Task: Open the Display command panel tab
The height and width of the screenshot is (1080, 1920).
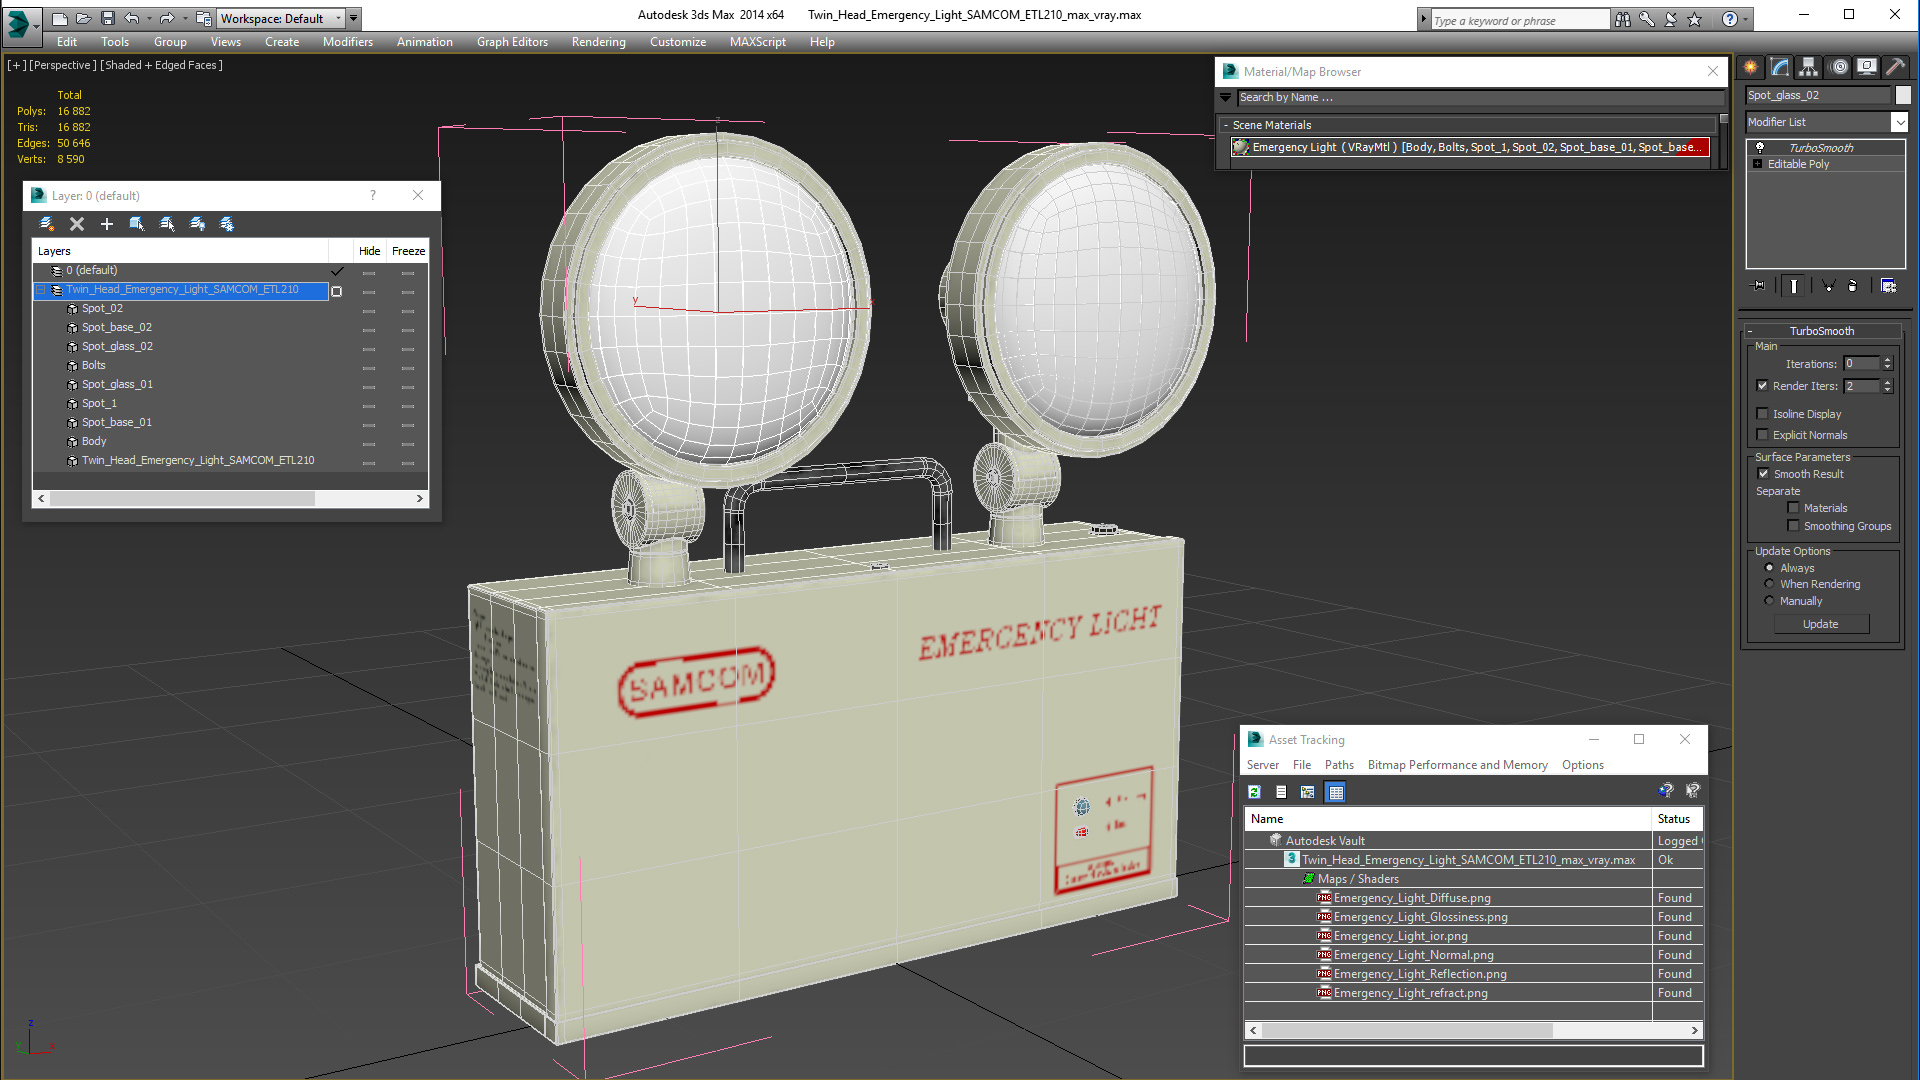Action: pos(1866,67)
